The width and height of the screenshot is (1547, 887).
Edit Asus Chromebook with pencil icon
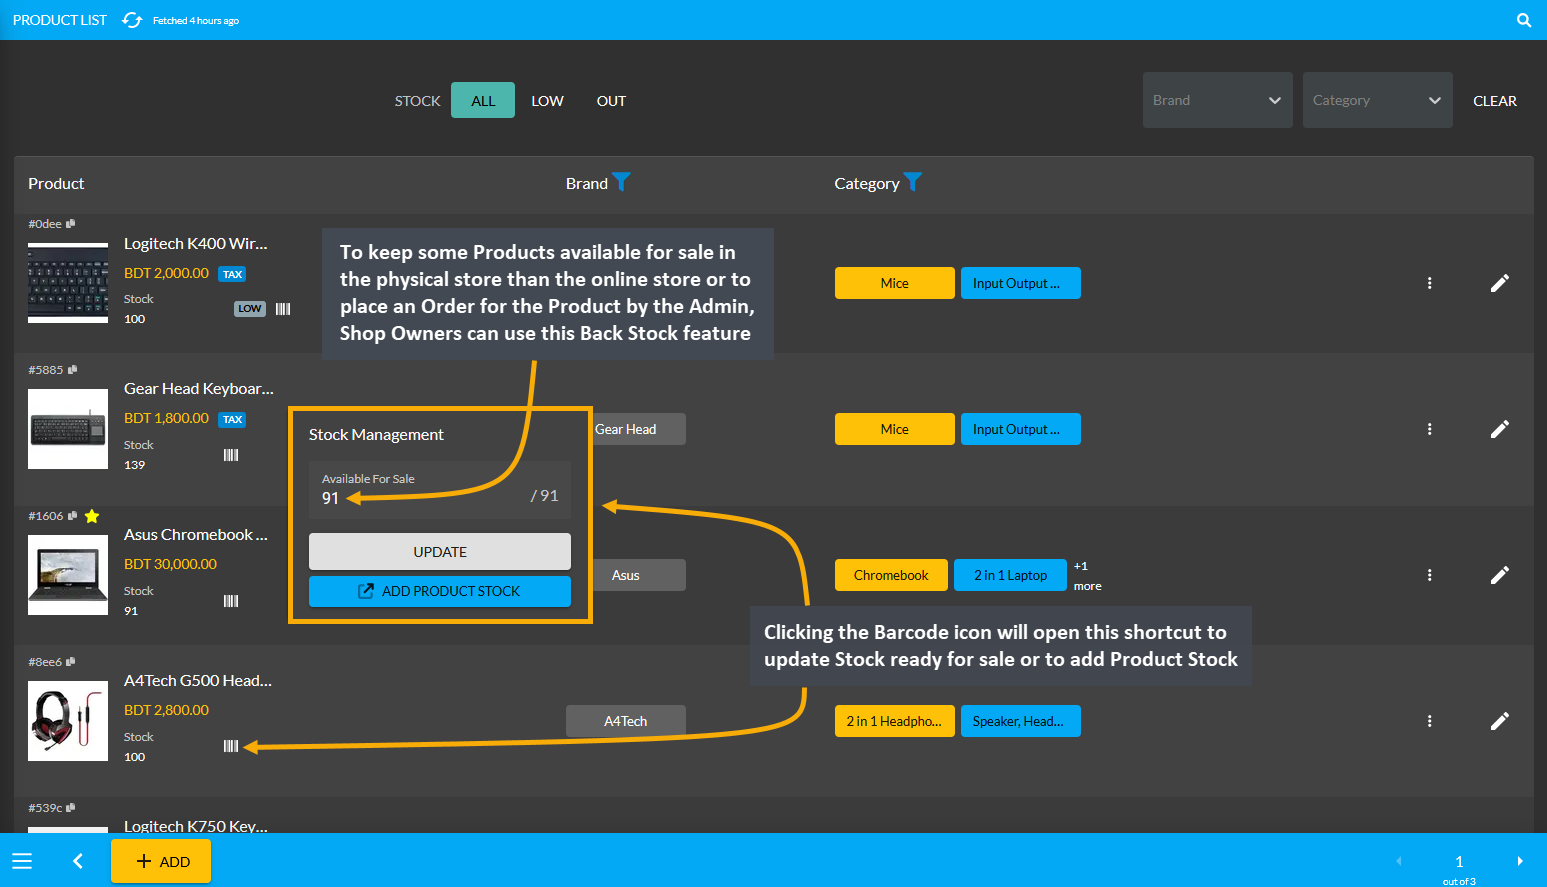coord(1499,575)
